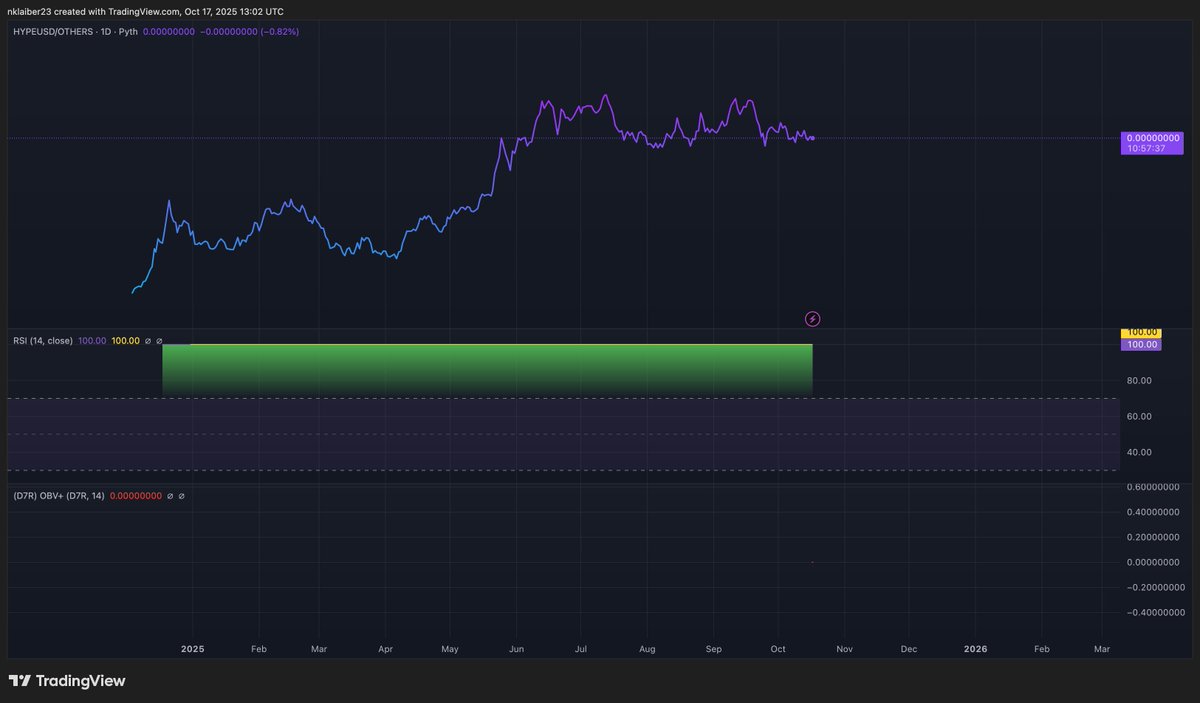Click the yellow 100.00 label on RSI axis

(1140, 332)
